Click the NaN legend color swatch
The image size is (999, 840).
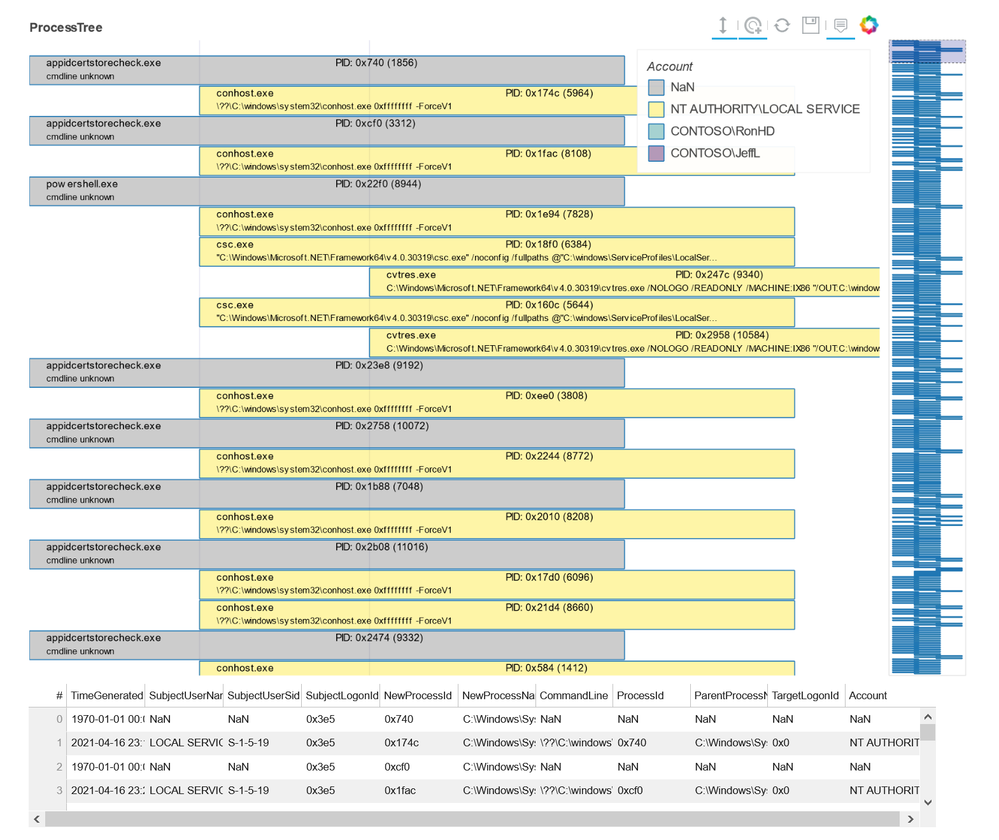pyautogui.click(x=656, y=87)
